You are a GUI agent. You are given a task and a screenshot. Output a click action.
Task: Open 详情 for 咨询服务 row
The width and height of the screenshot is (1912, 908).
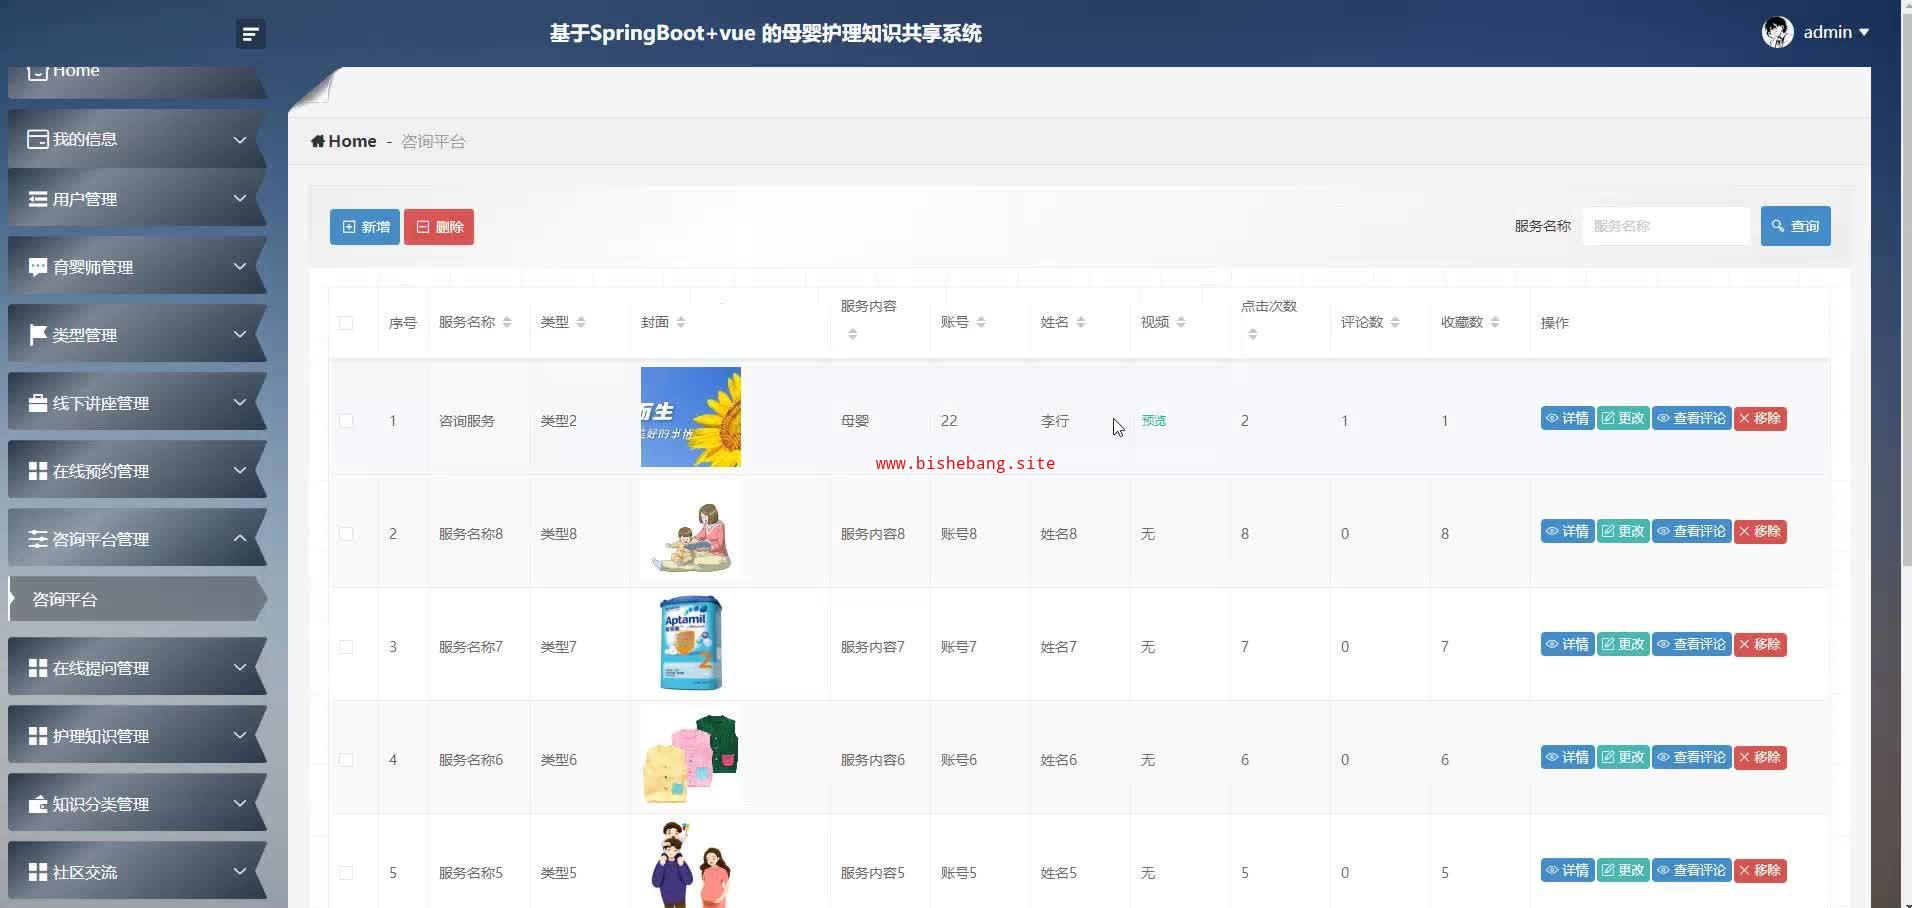click(1567, 418)
